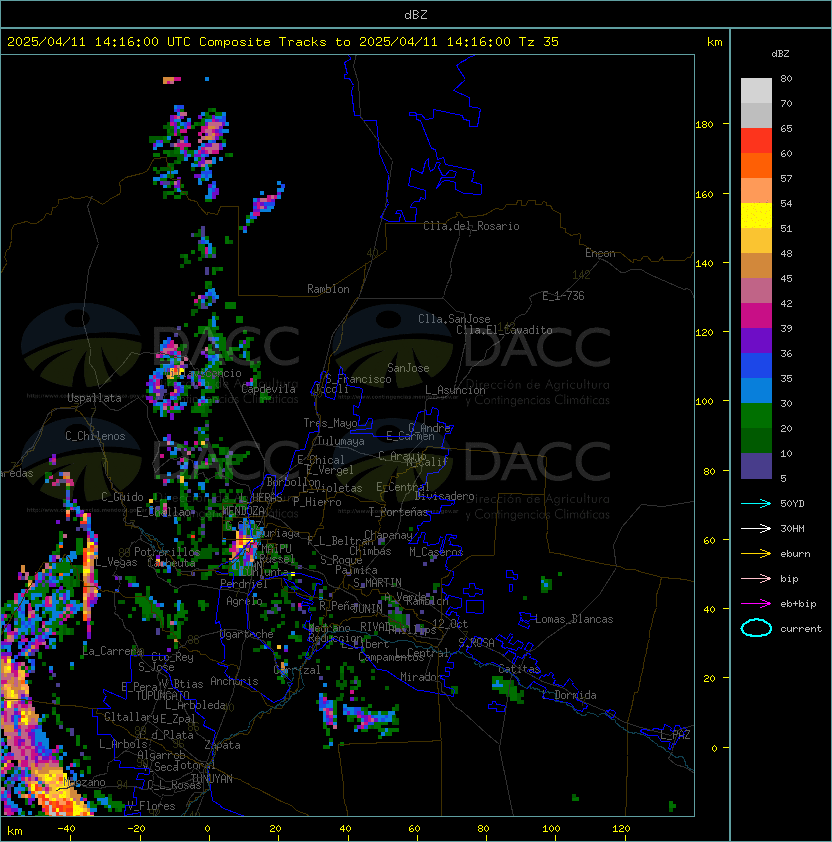Click the Clla.del_Rosario label

(x=471, y=226)
